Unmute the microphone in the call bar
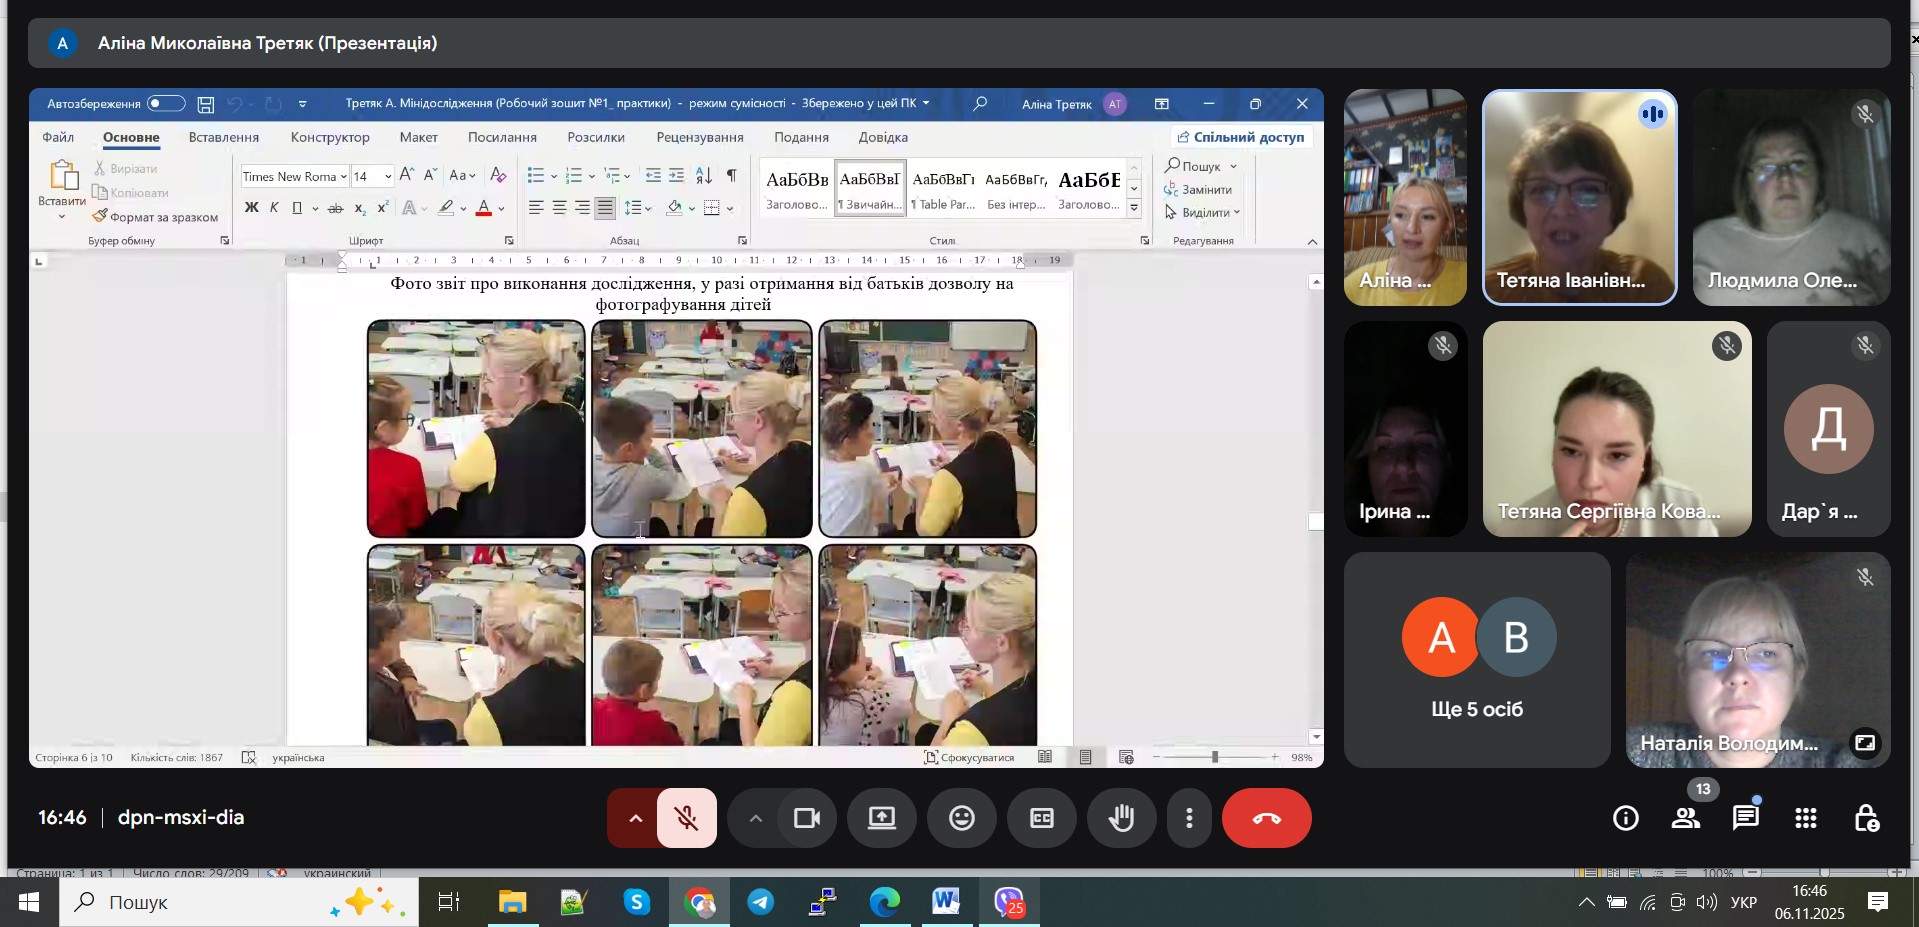 click(x=687, y=818)
